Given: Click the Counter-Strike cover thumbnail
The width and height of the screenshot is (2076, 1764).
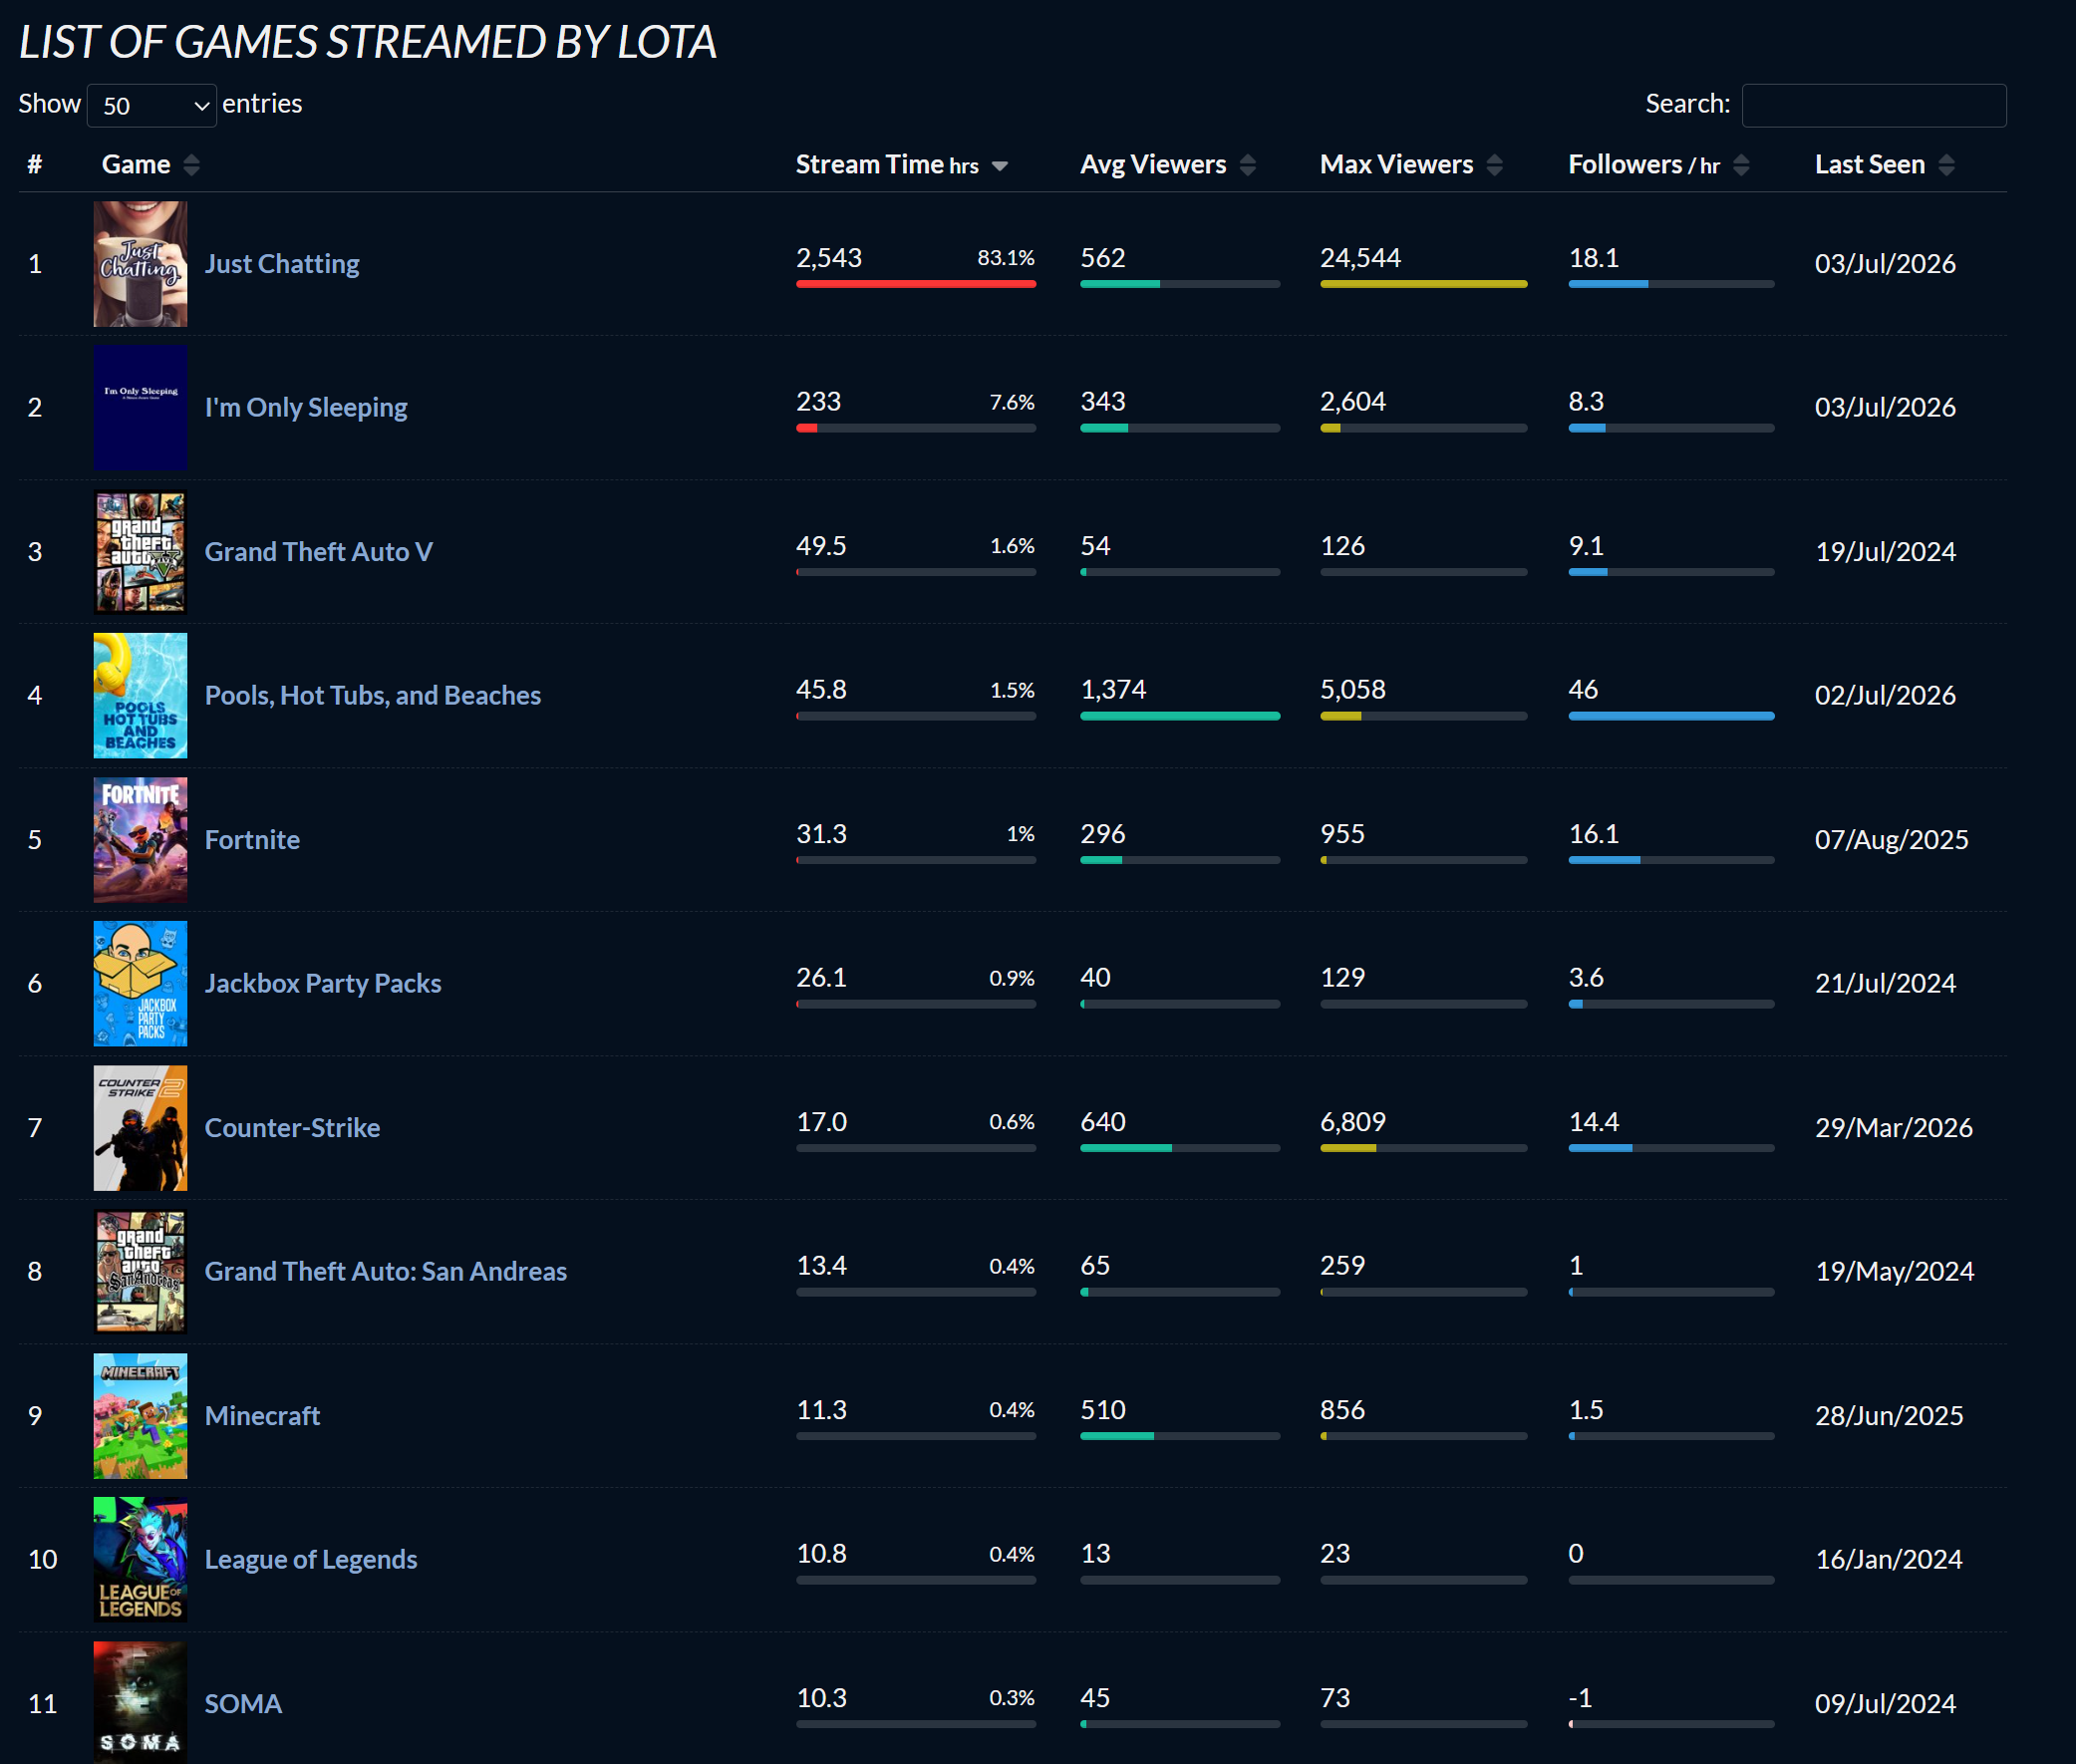Looking at the screenshot, I should click(140, 1128).
